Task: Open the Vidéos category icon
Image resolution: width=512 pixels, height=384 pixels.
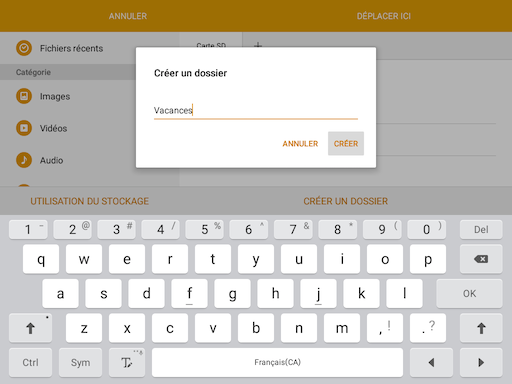Action: (x=24, y=128)
